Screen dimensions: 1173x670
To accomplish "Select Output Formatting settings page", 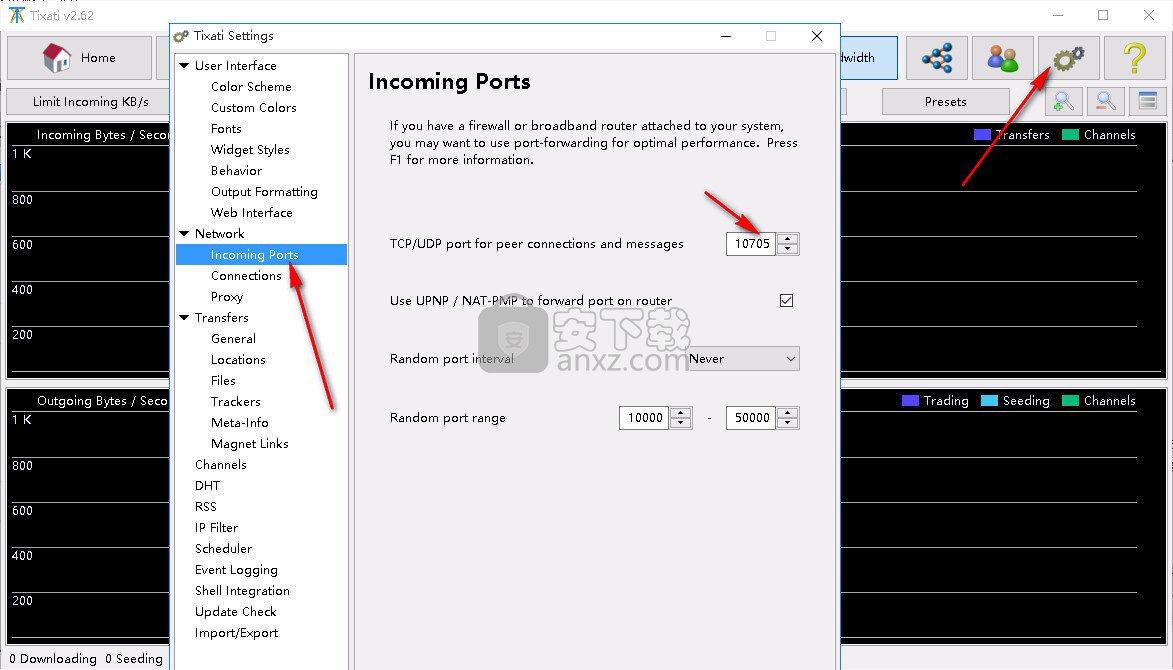I will 264,191.
